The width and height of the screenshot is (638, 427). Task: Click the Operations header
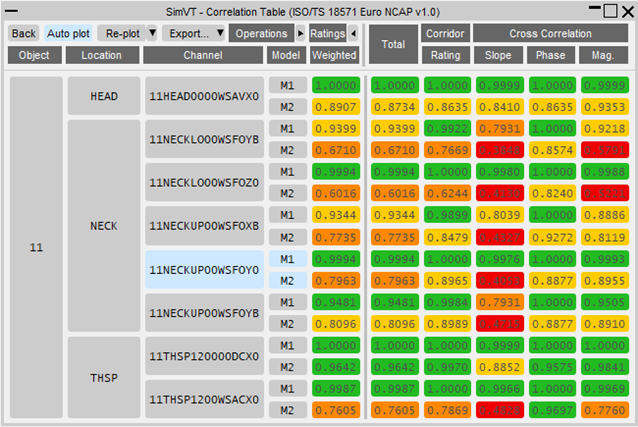coord(261,33)
